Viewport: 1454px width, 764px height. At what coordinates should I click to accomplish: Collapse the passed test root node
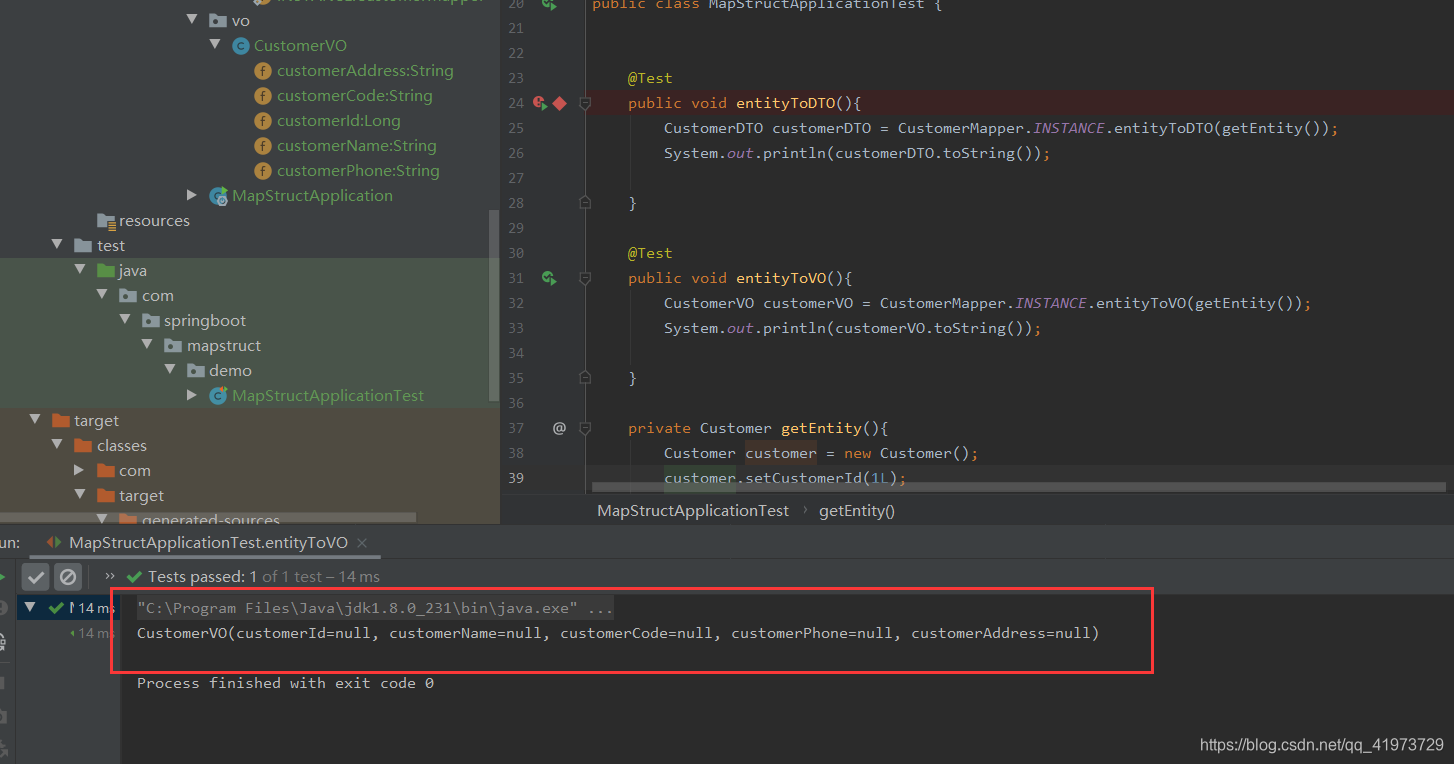(x=30, y=607)
